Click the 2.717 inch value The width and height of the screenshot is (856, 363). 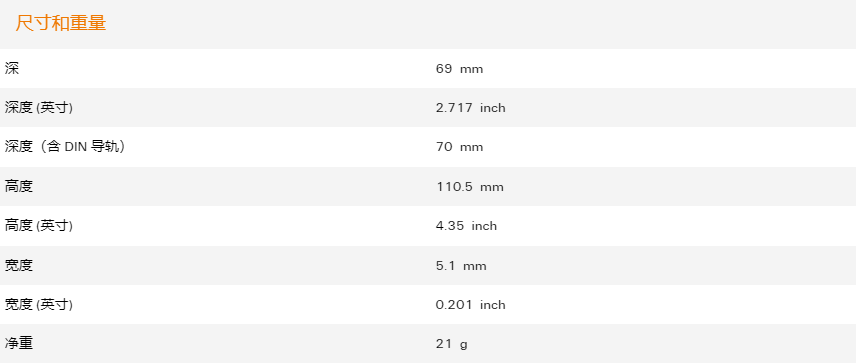click(x=471, y=108)
